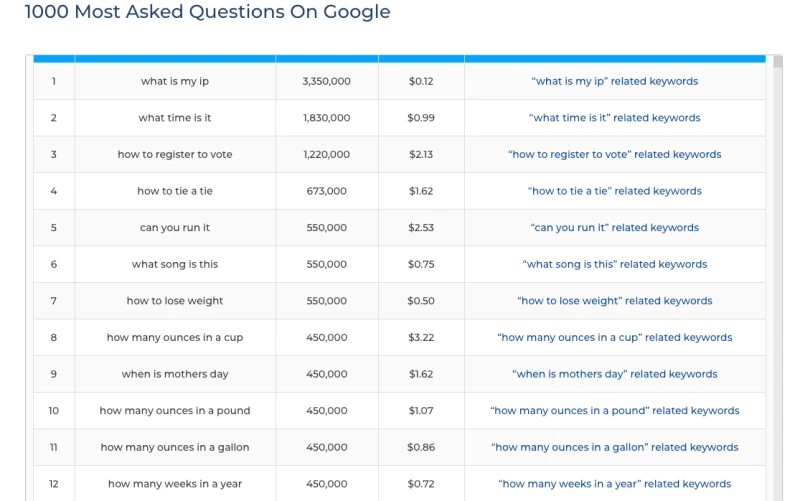800x501 pixels.
Task: Open "how many ounces in a gallon" related keywords
Action: 614,448
